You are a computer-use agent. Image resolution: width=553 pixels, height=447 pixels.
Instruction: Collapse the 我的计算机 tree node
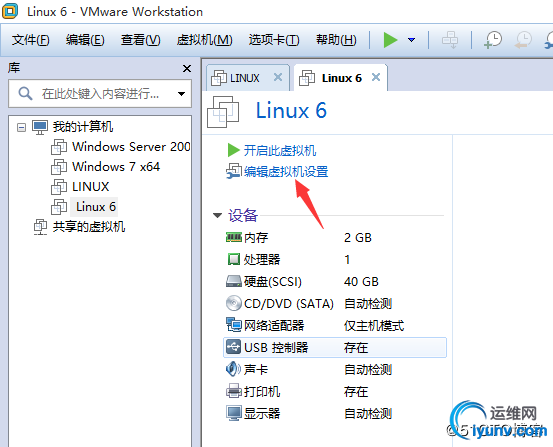tap(22, 127)
